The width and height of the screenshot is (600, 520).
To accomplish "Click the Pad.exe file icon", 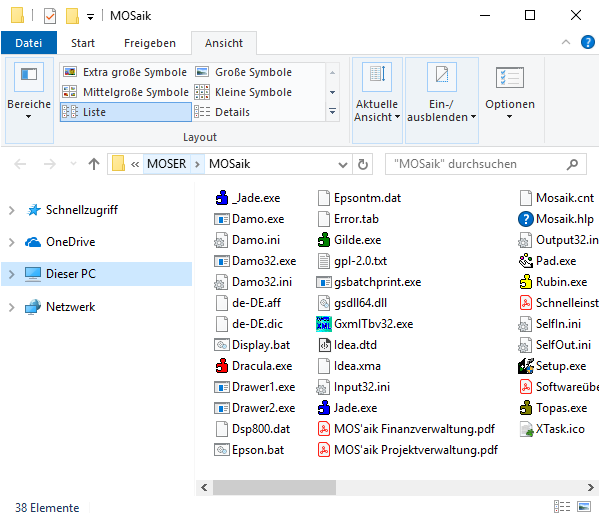I will 525,261.
